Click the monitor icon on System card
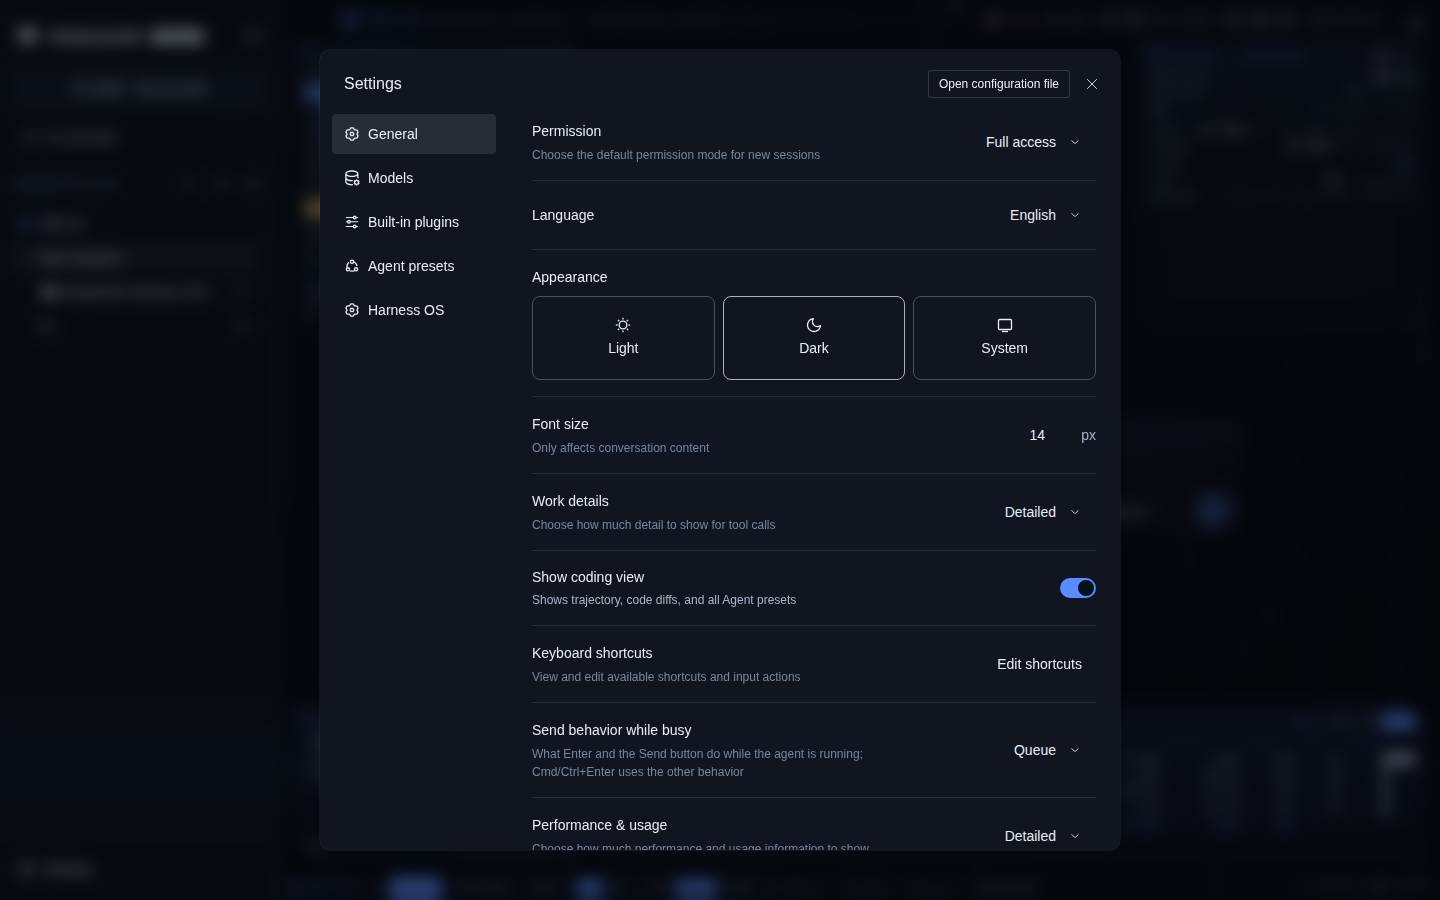 (x=1005, y=325)
